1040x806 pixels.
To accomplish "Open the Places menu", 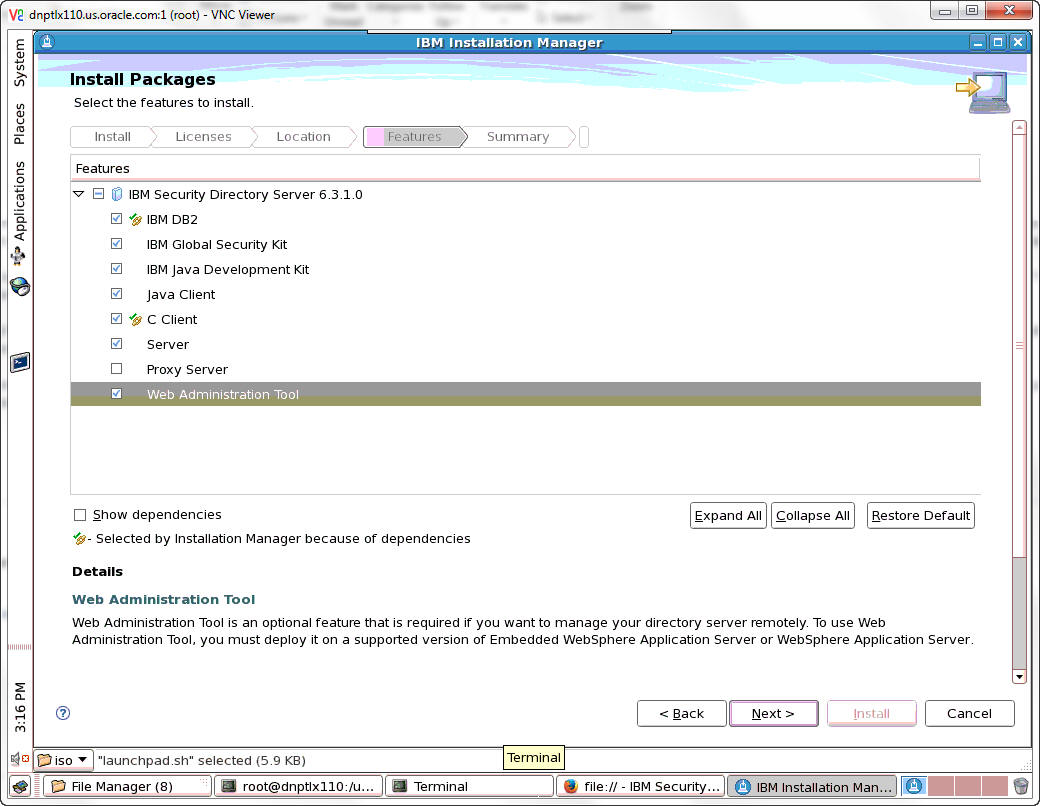I will coord(19,123).
